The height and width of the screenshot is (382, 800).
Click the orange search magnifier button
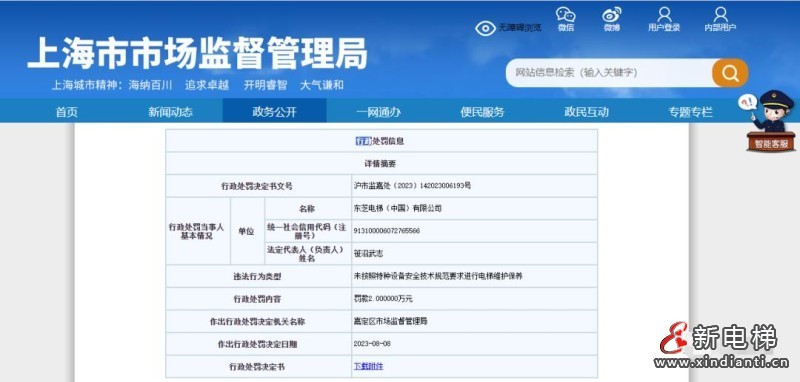(x=730, y=73)
